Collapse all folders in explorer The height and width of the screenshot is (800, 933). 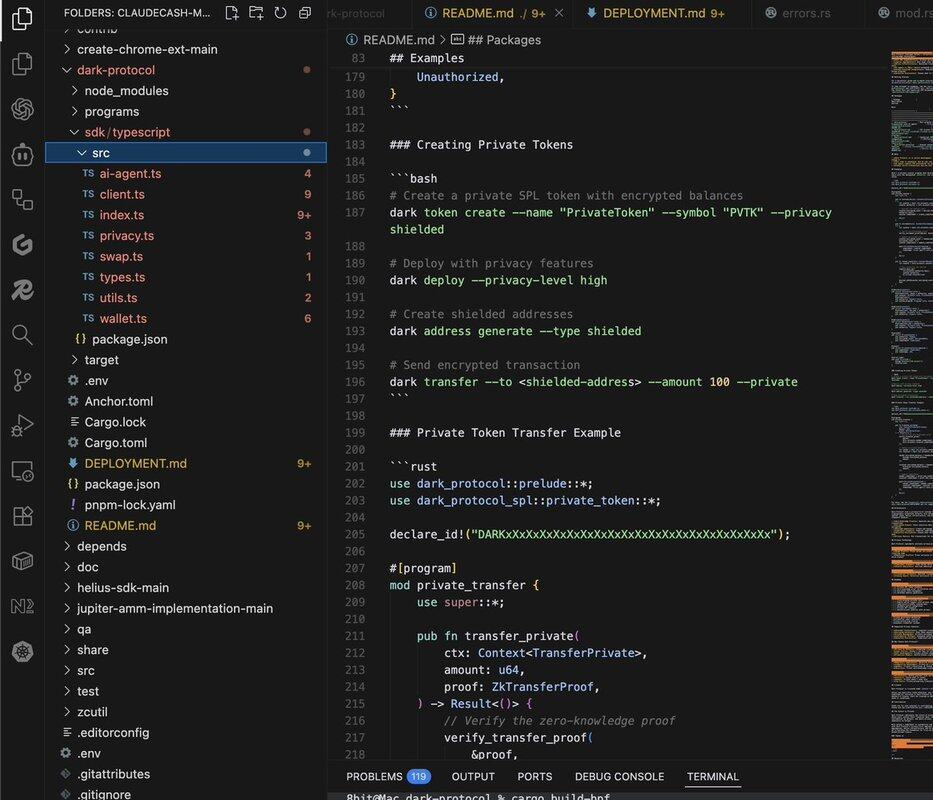coord(303,13)
